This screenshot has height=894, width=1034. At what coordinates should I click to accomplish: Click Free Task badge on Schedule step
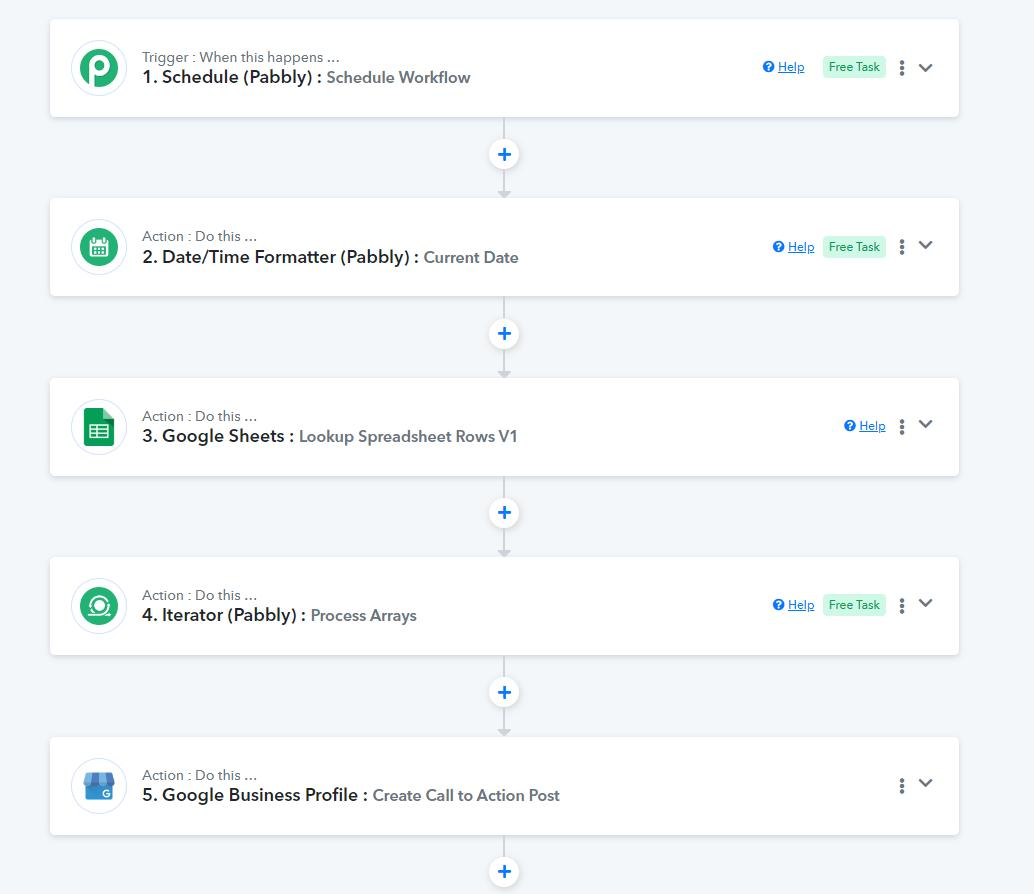pyautogui.click(x=854, y=67)
